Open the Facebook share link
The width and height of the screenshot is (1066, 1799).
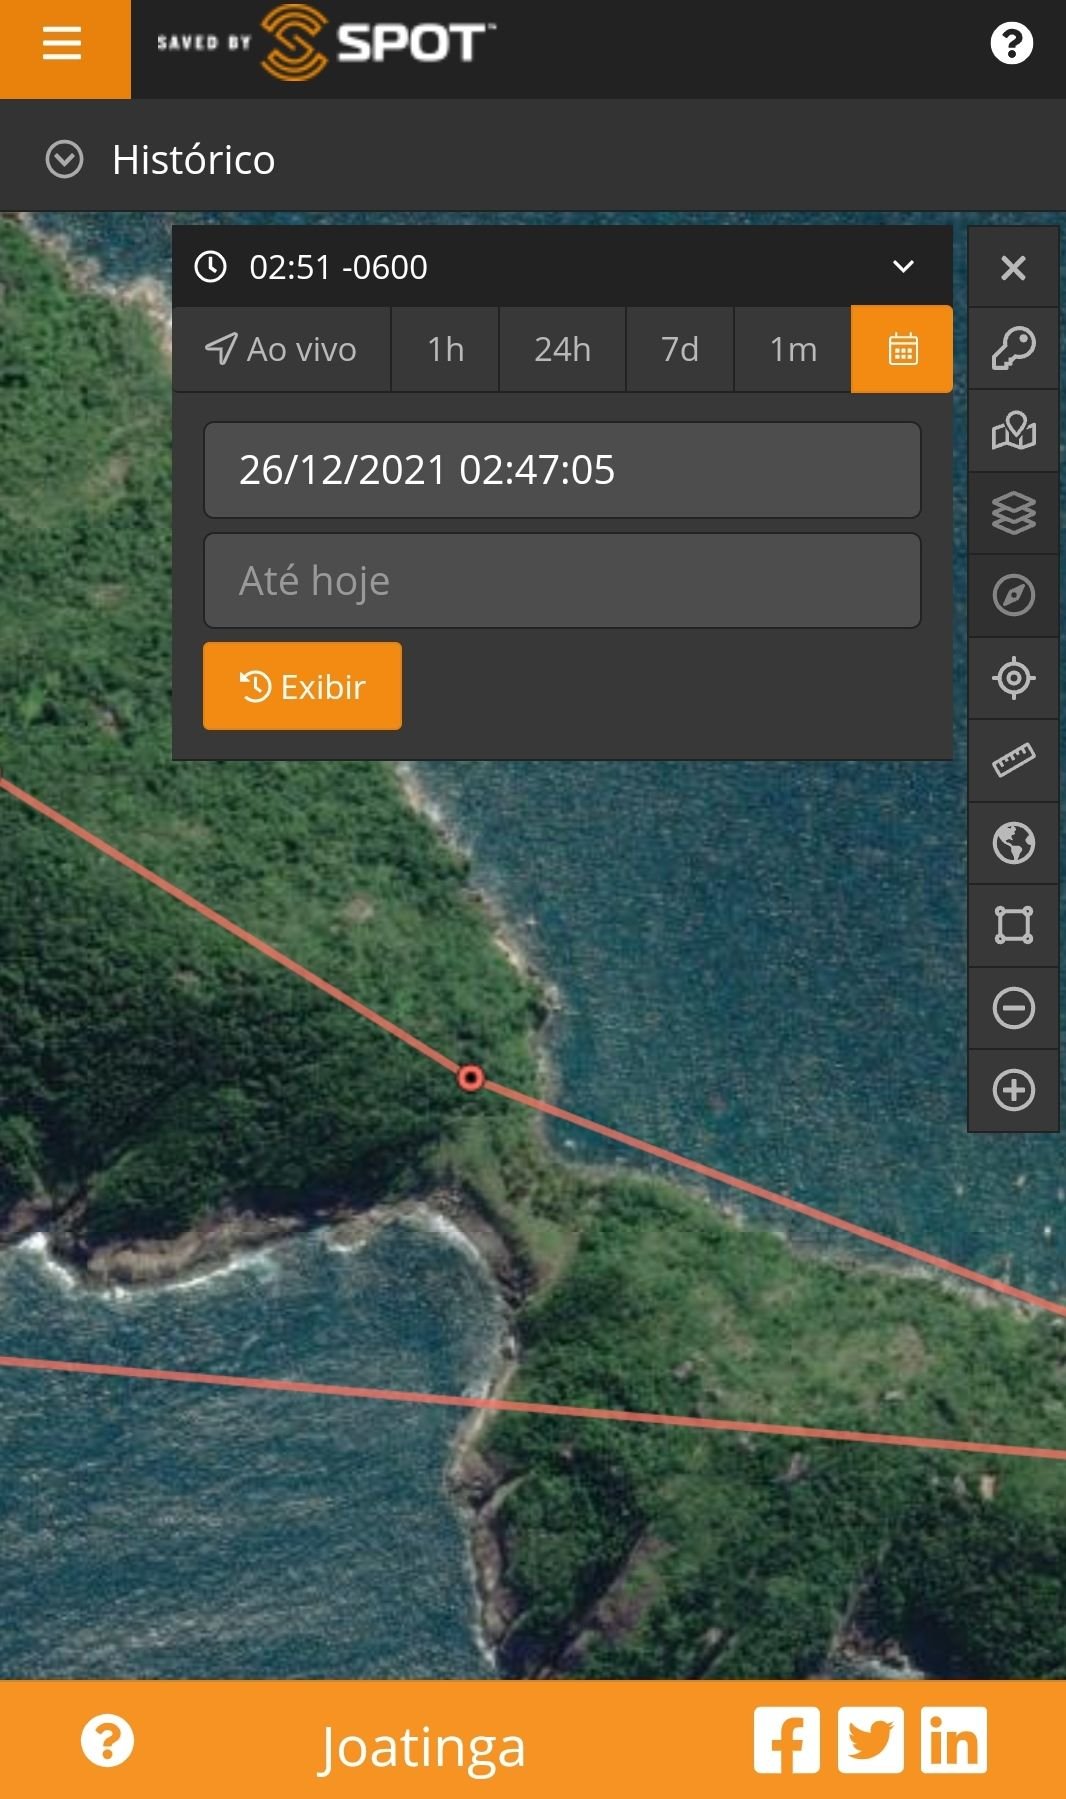pyautogui.click(x=787, y=1741)
